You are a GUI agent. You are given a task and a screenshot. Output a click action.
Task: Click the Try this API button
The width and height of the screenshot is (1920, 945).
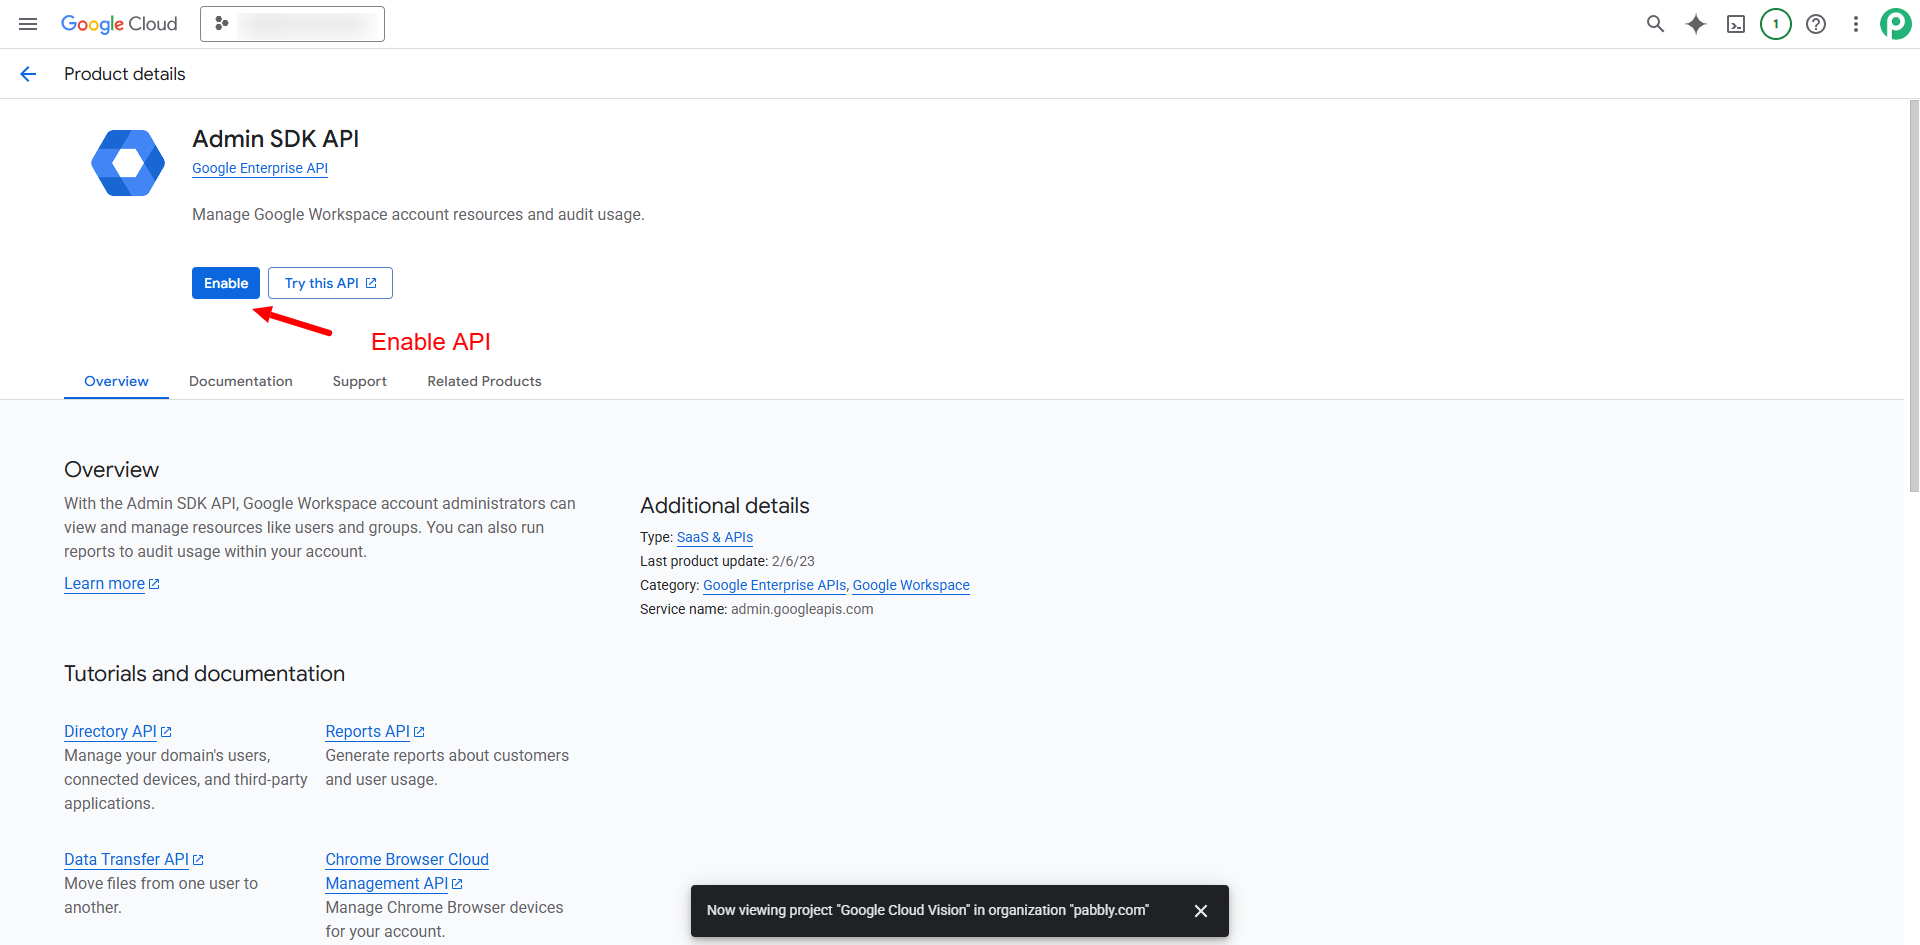330,283
